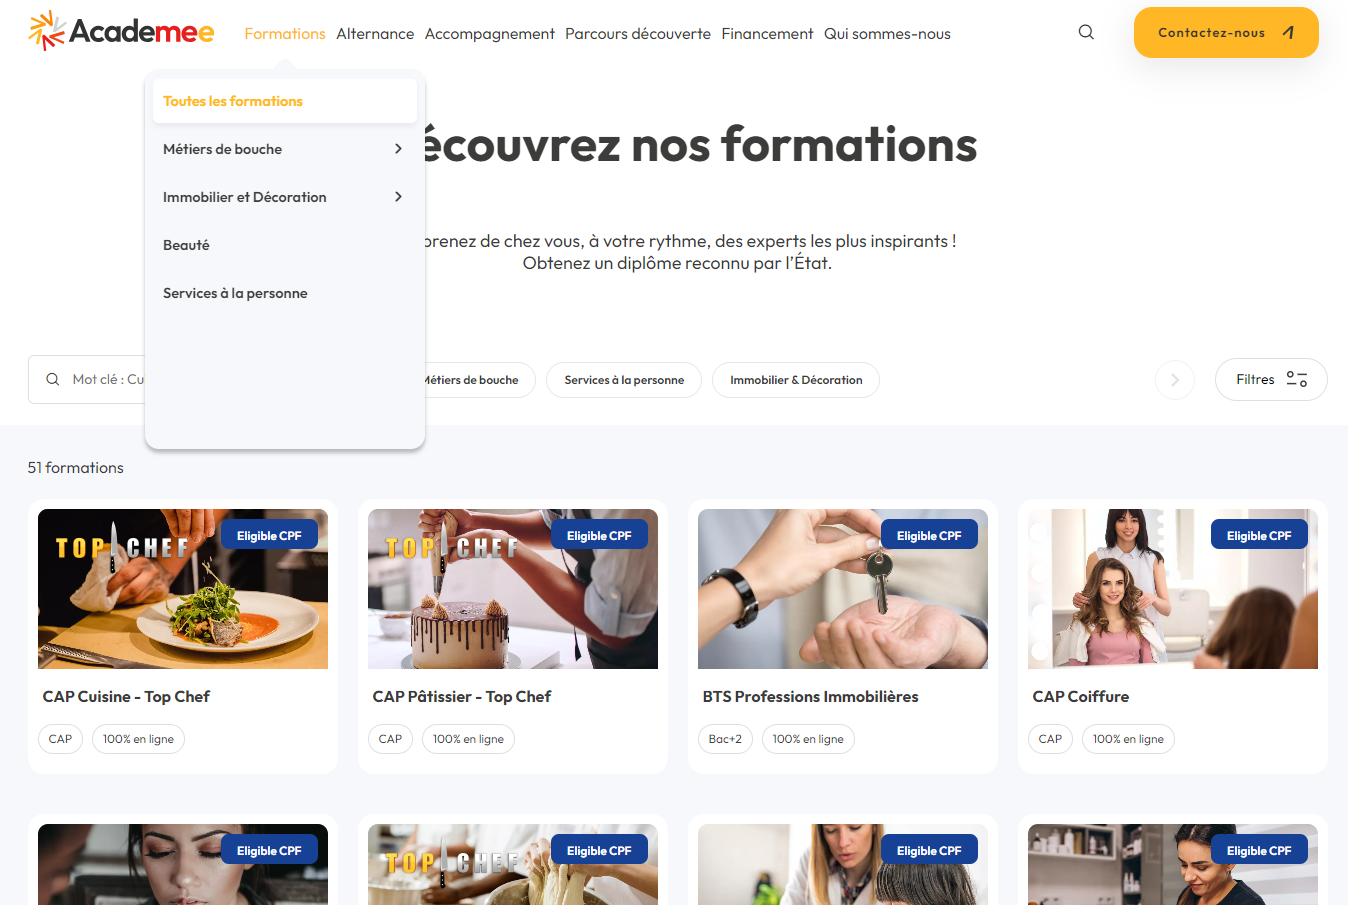The width and height of the screenshot is (1348, 905).
Task: Open the BTS Professions Immobilières card image
Action: point(843,589)
